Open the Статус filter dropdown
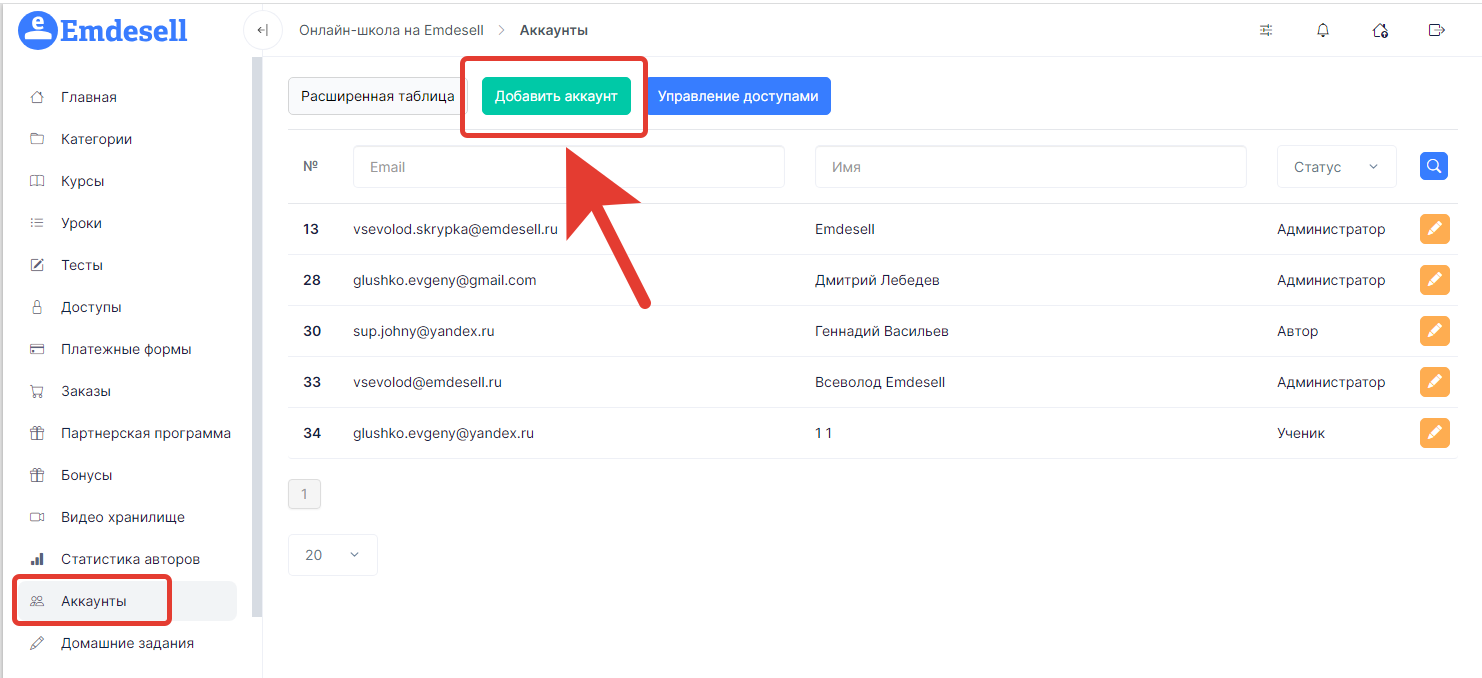The height and width of the screenshot is (678, 1482). tap(1336, 167)
